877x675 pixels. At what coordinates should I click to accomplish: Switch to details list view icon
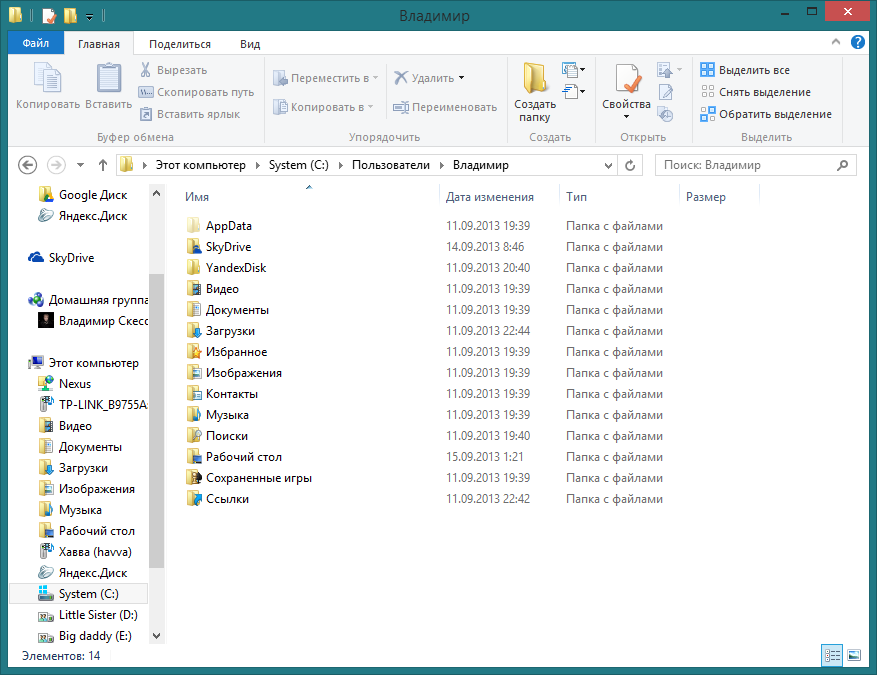point(832,655)
